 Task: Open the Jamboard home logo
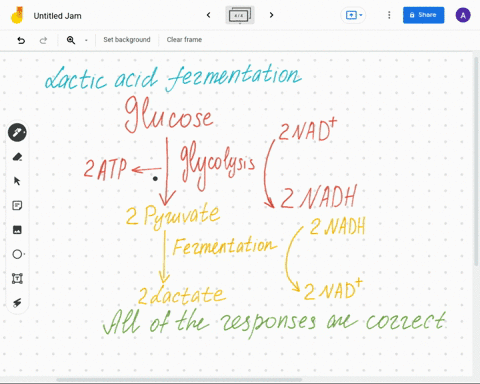[x=17, y=15]
